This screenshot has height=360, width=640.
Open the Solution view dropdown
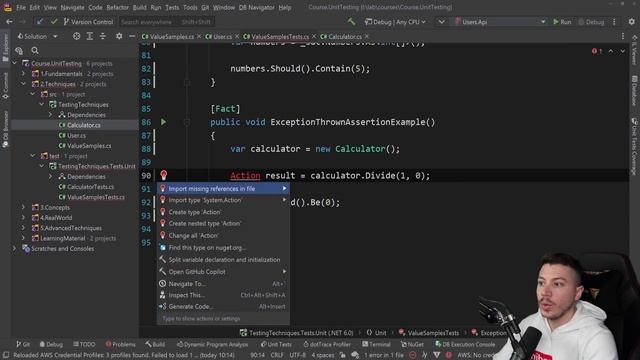(37, 36)
